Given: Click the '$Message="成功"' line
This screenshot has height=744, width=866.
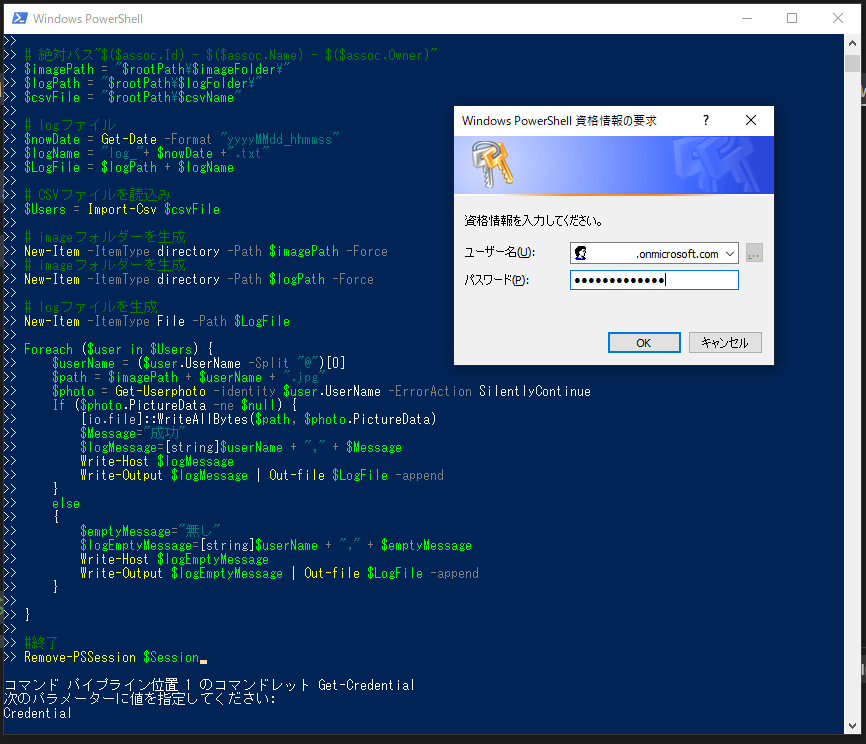Looking at the screenshot, I should pyautogui.click(x=133, y=433).
